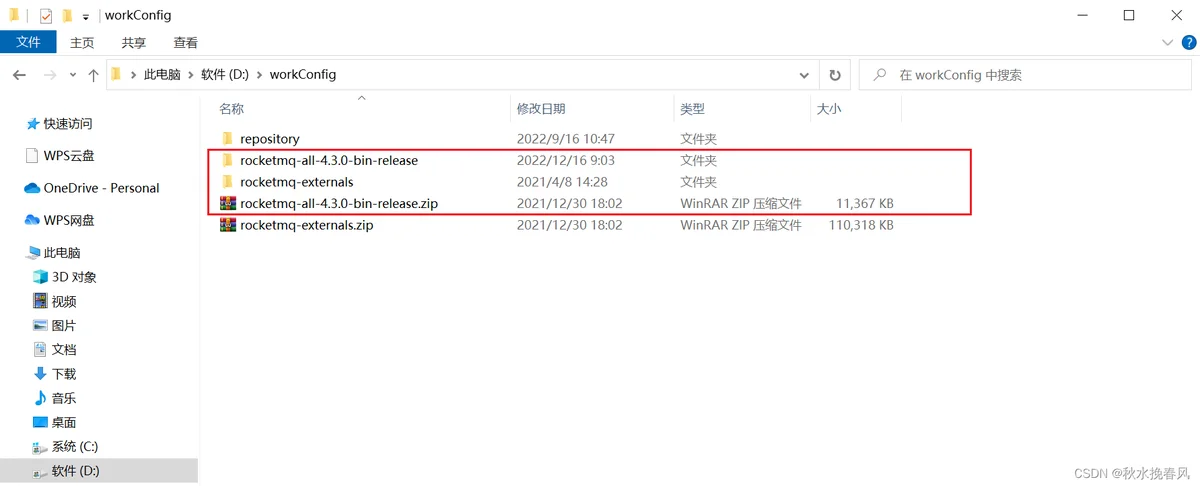Sort files by 大小 column header

(x=829, y=108)
